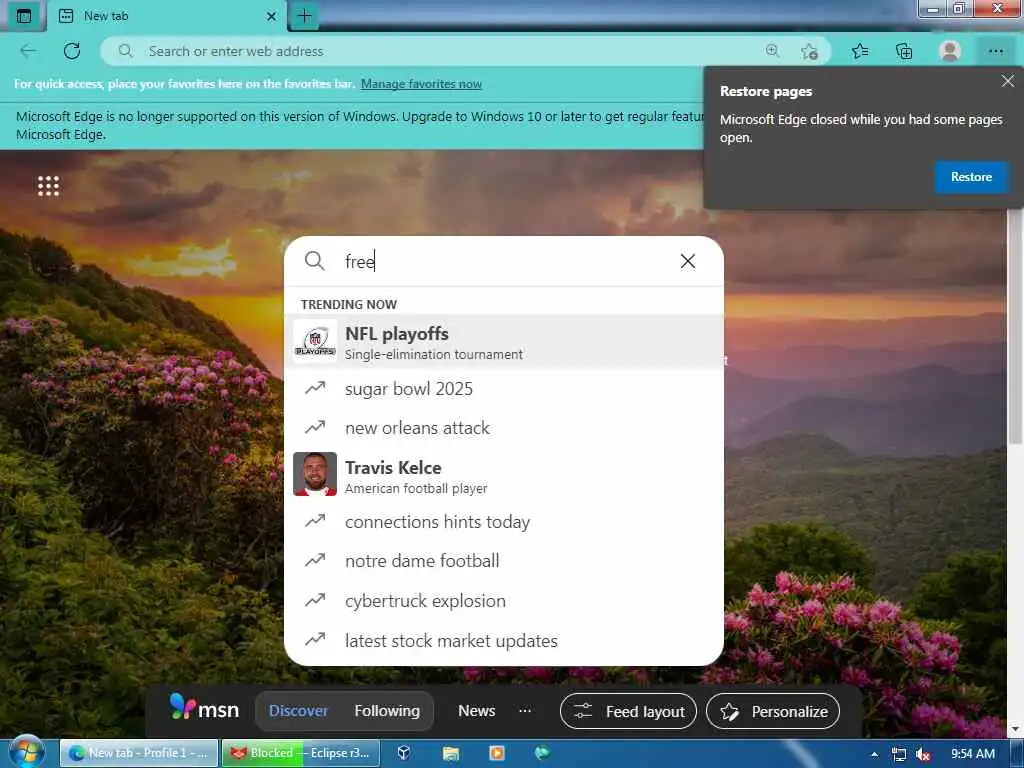Screen dimensions: 1024x768
Task: Open the media player taskbar icon
Action: coord(497,753)
